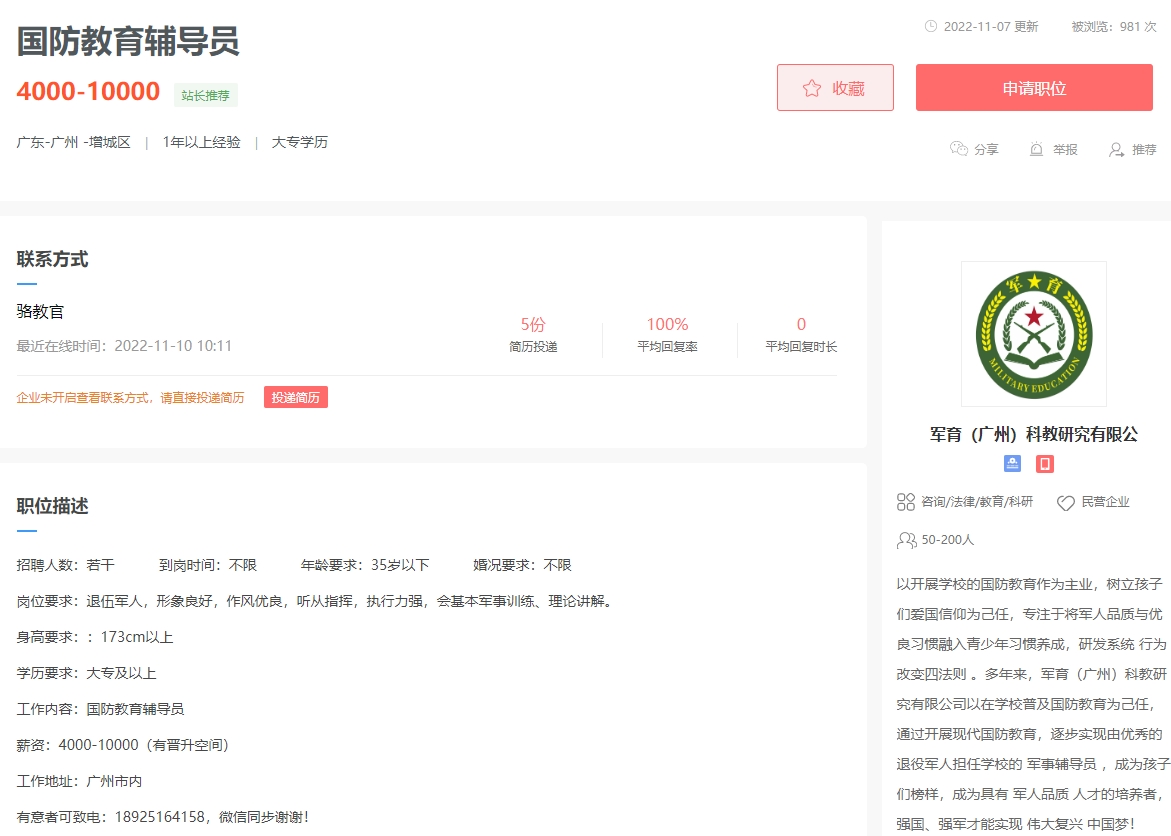Screen dimensions: 1171x836
Task: Click the 举报 bell icon
Action: click(x=1036, y=149)
